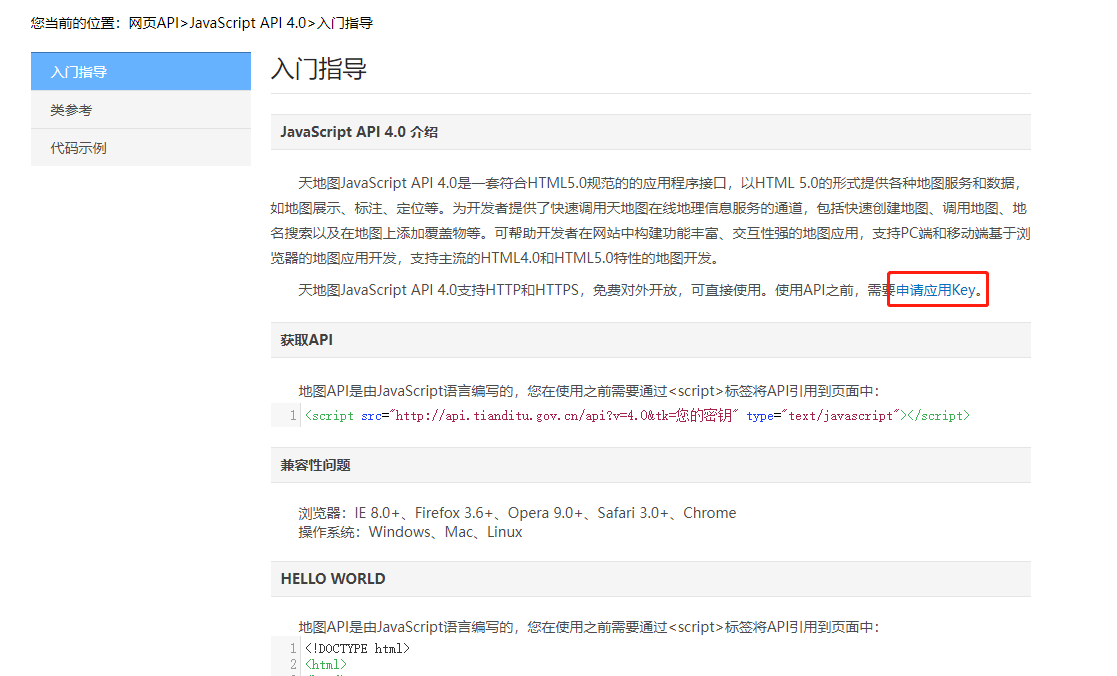Click the script tag code line with tianditu URL
The width and height of the screenshot is (1117, 676).
[637, 415]
